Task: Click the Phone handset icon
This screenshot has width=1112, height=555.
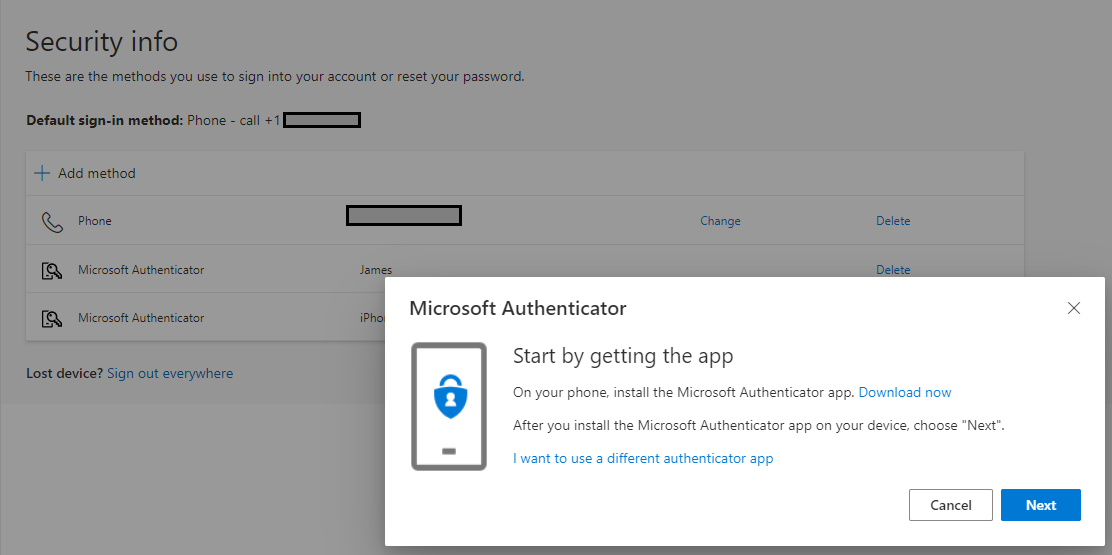Action: (52, 222)
